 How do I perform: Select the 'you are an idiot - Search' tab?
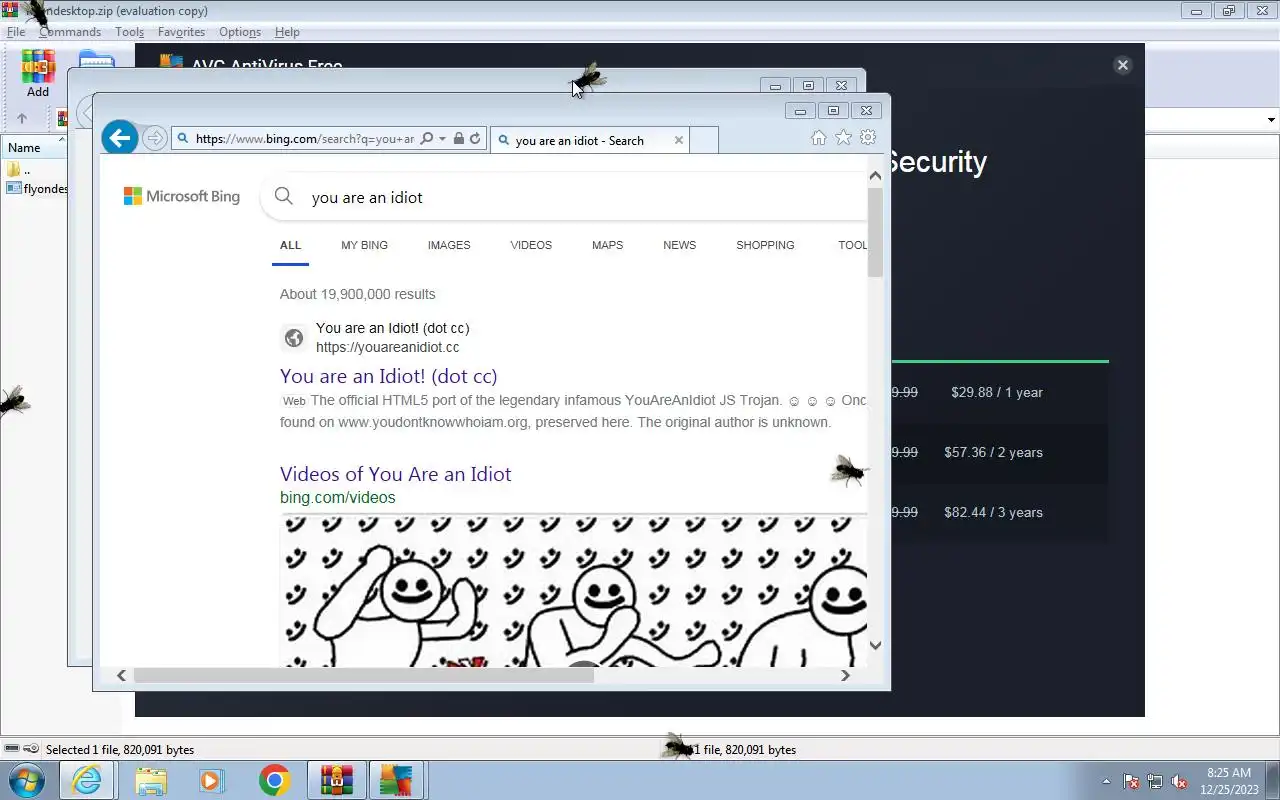click(x=589, y=140)
